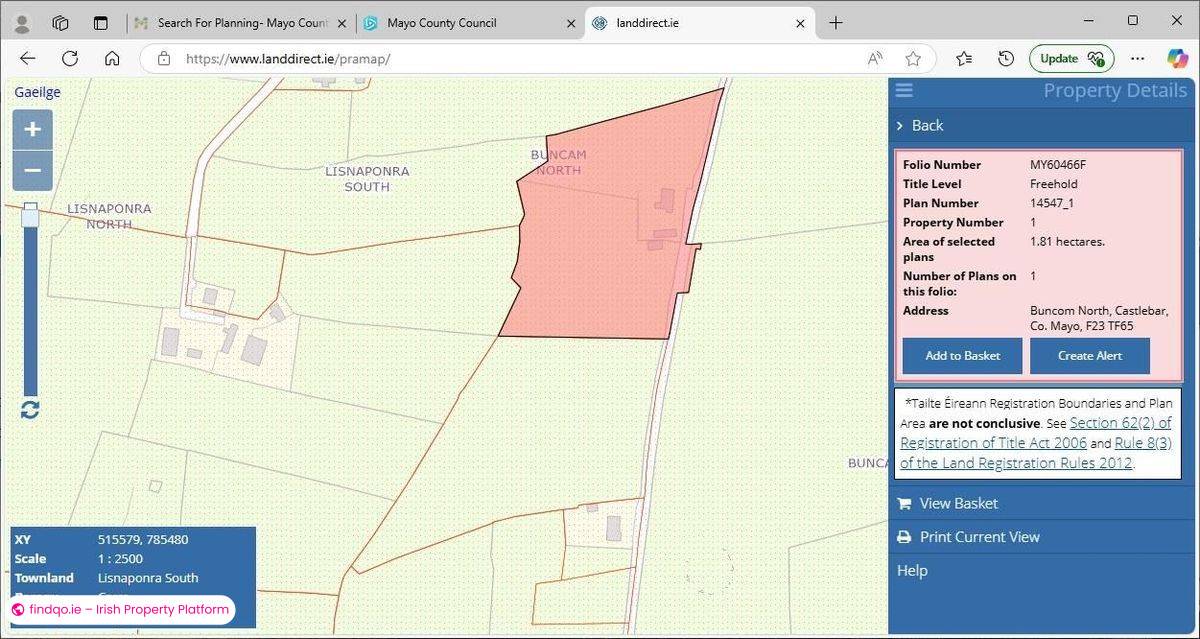
Task: Click browser Refresh page icon
Action: pos(70,58)
